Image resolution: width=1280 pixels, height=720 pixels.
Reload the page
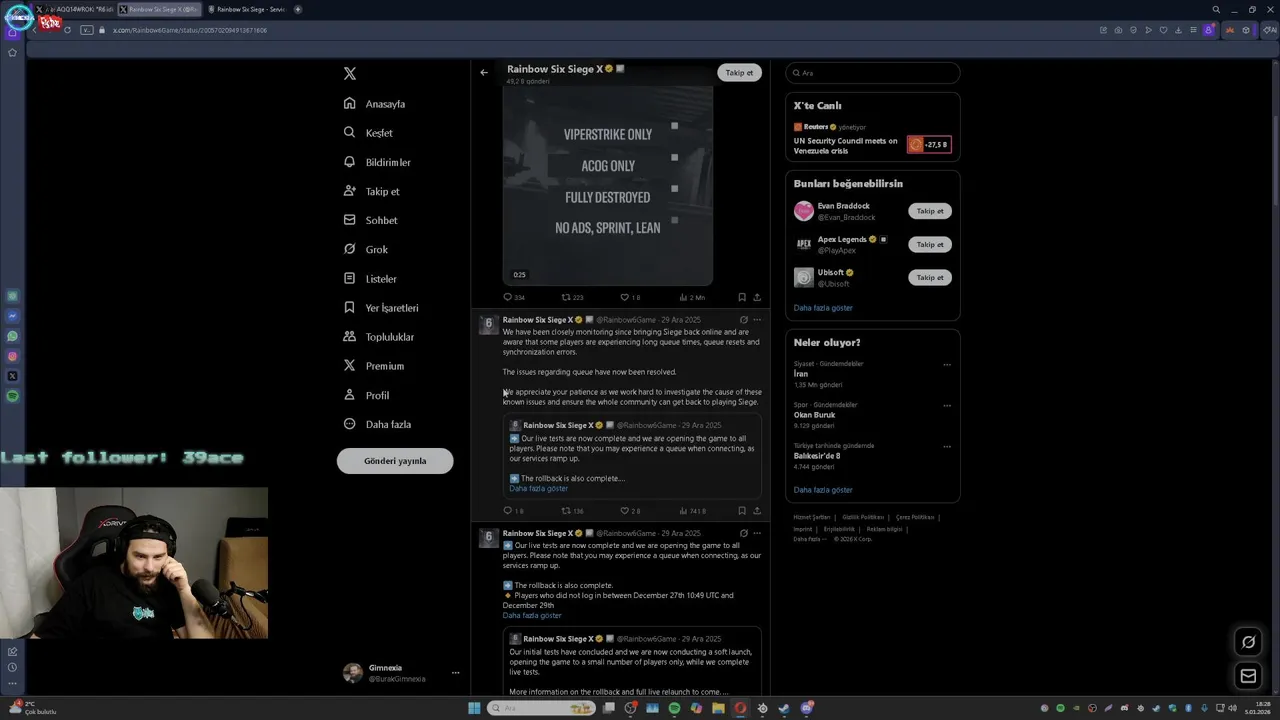coord(67,30)
